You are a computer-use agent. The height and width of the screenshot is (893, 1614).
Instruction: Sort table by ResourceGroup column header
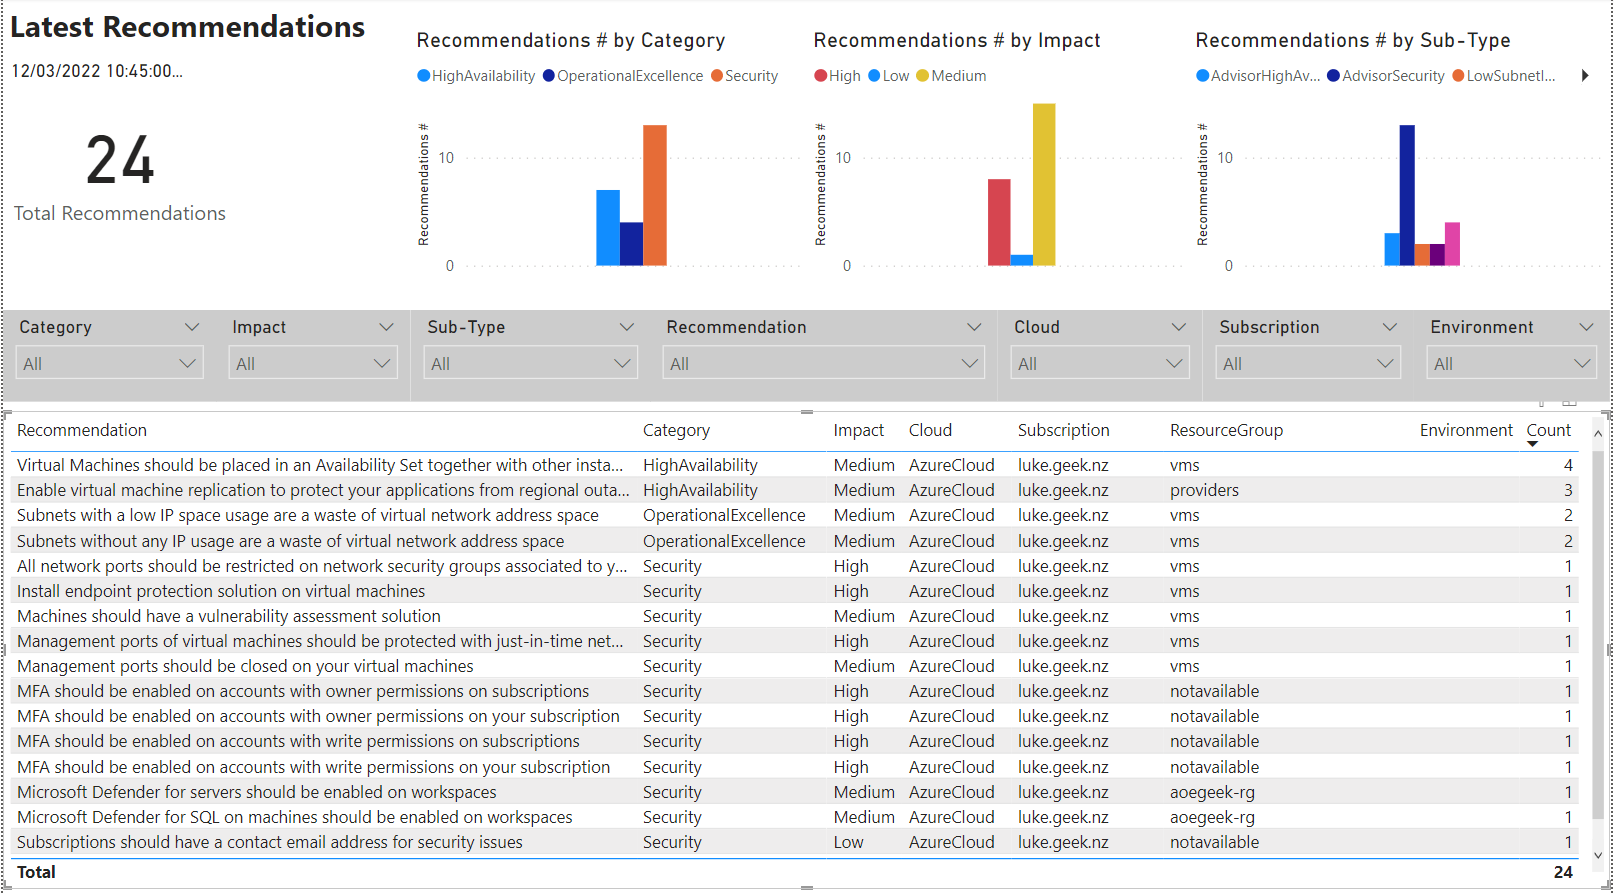[1226, 430]
